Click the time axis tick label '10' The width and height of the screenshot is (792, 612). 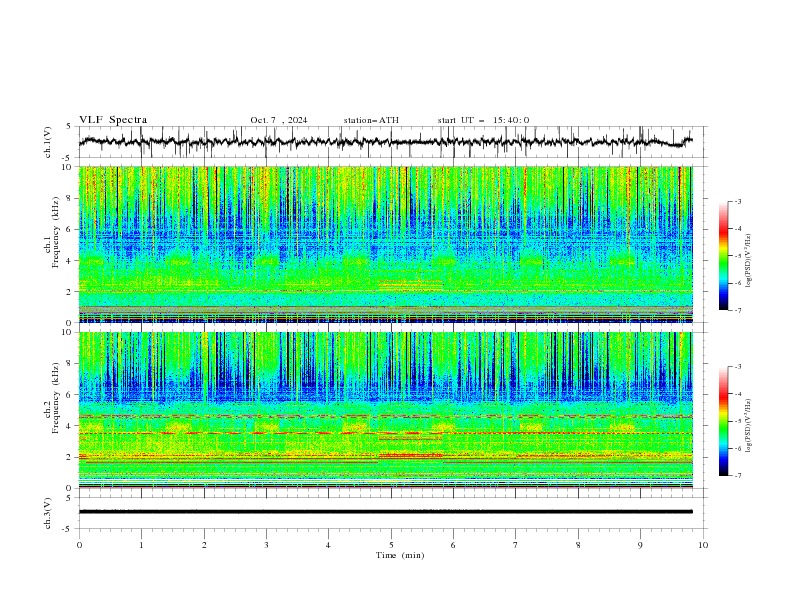pos(703,545)
